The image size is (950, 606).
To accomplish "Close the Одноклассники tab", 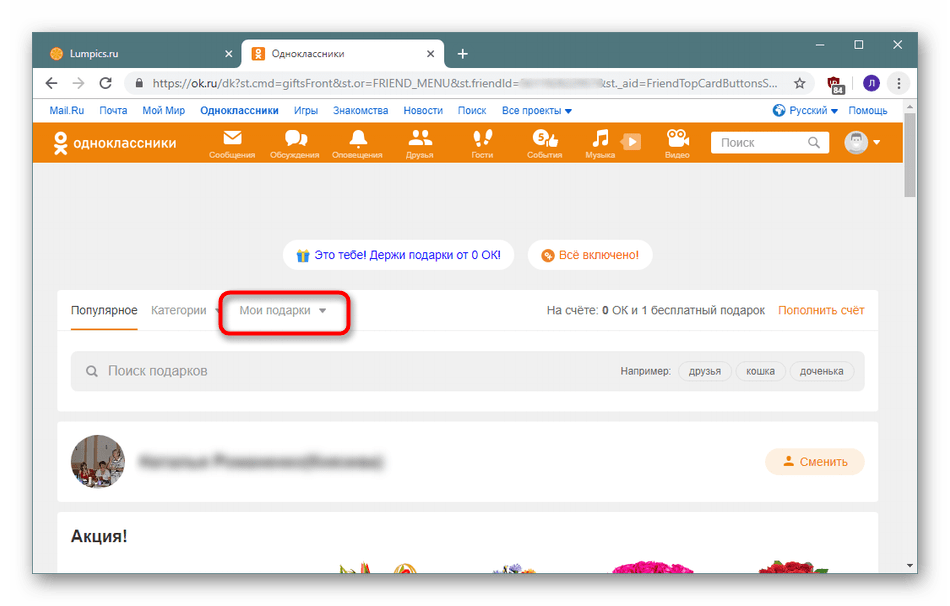I will click(430, 54).
